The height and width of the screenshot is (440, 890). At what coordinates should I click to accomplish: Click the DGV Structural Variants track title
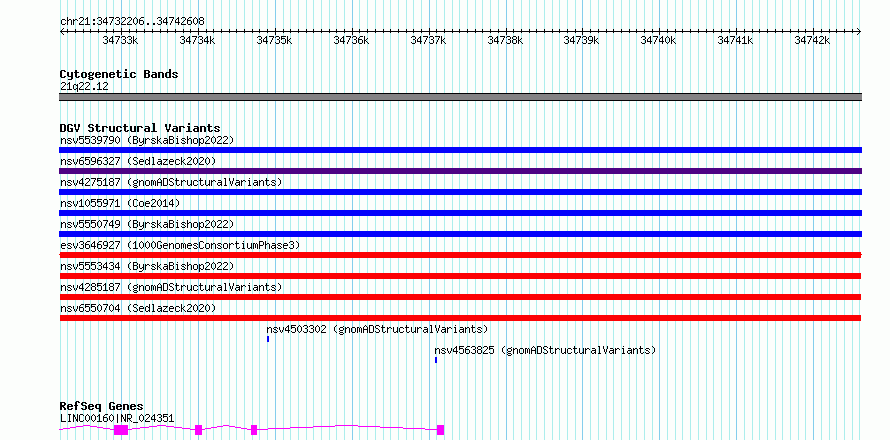(140, 128)
